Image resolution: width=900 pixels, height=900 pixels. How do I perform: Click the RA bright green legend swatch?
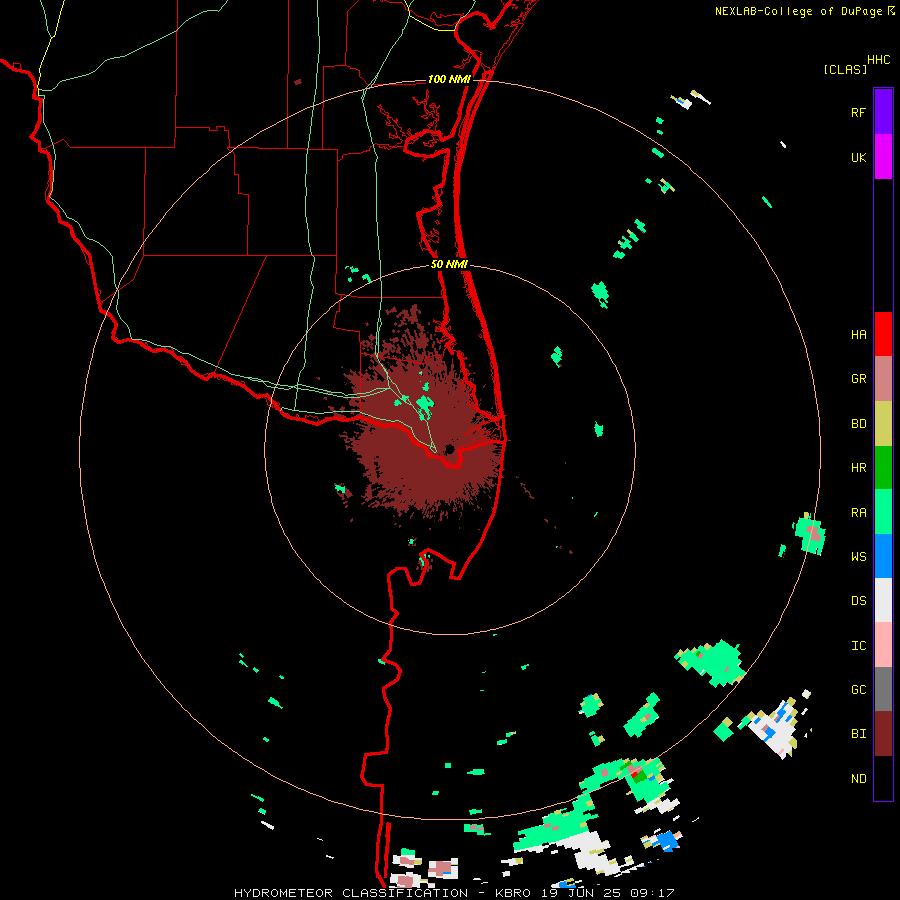click(883, 512)
